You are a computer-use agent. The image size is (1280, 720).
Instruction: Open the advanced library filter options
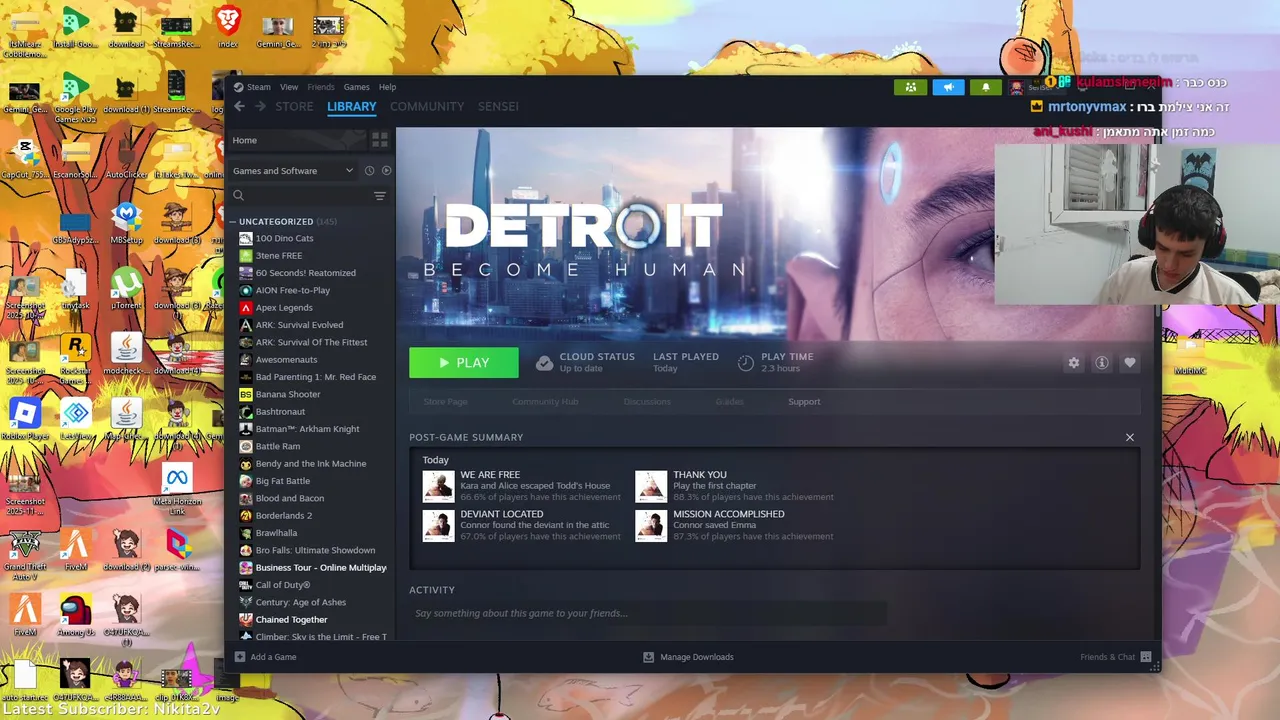(x=379, y=196)
